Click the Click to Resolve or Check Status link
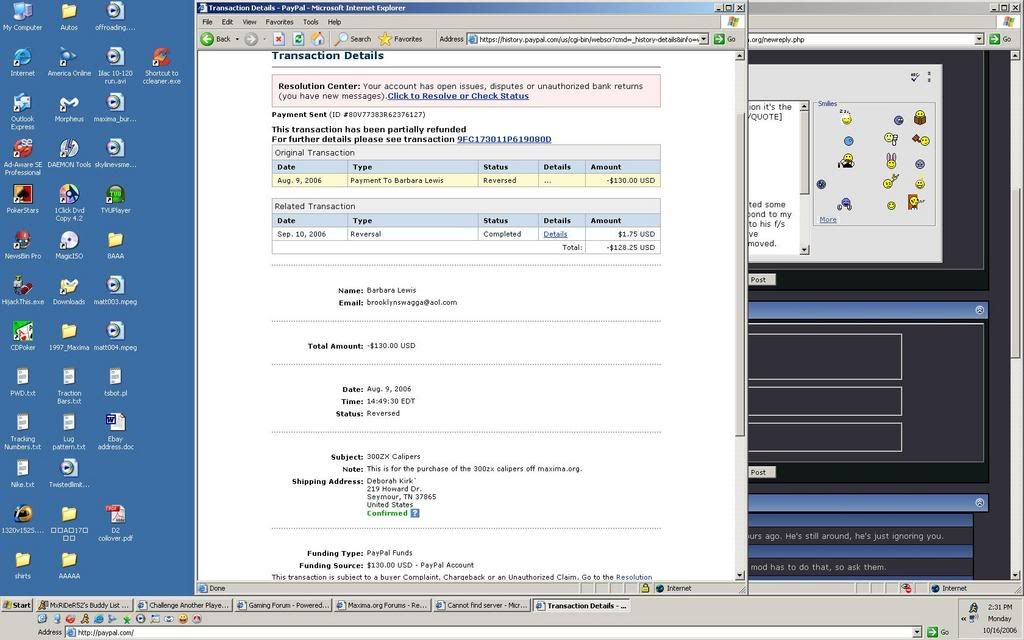Screen dimensions: 1024x640 tap(458, 96)
